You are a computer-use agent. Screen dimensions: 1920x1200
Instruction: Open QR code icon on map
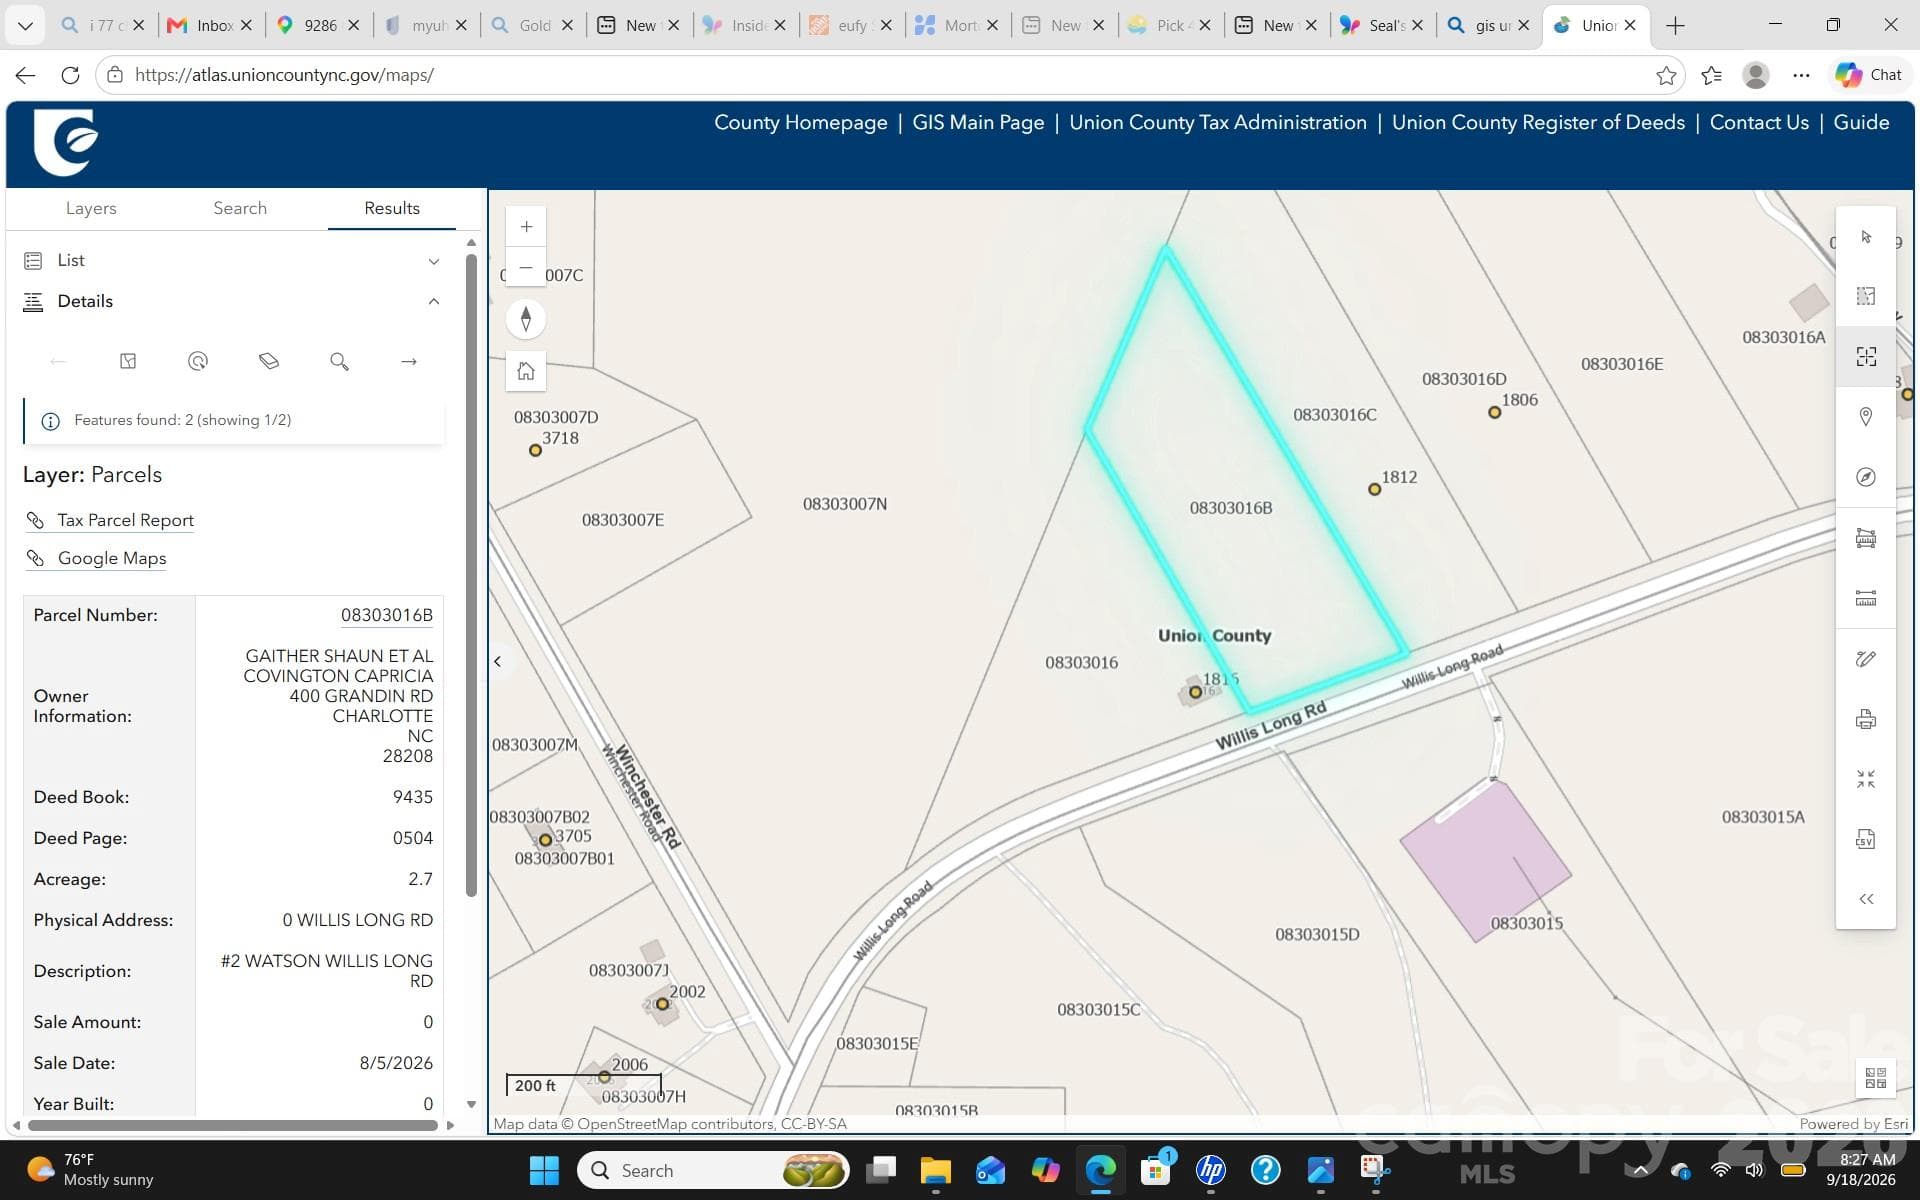pyautogui.click(x=1876, y=1077)
